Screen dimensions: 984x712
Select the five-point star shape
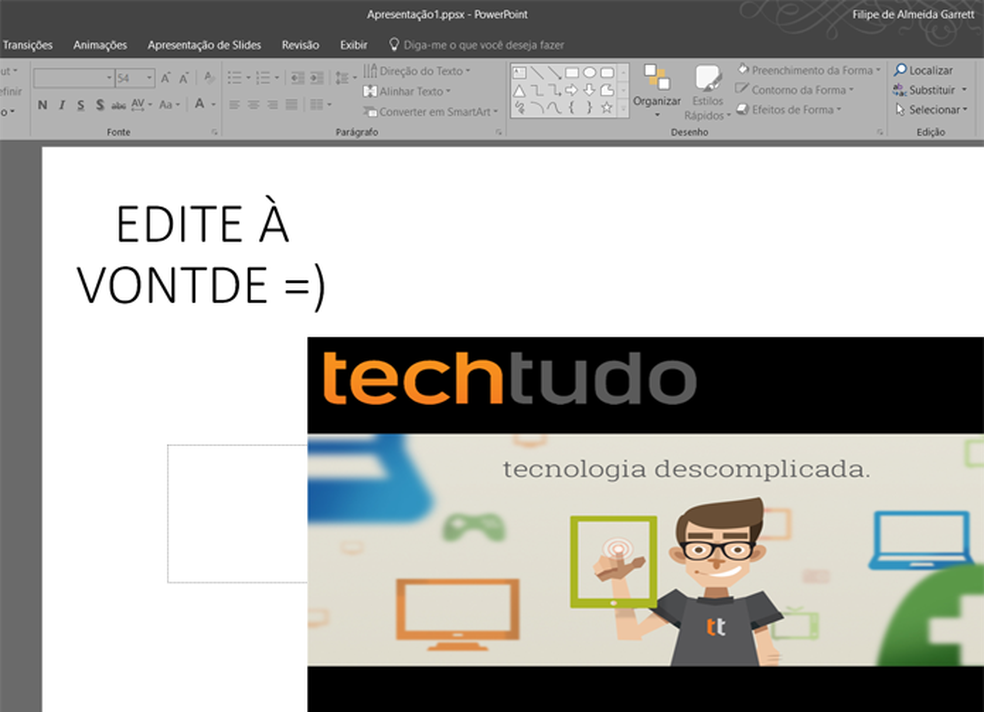pos(607,108)
